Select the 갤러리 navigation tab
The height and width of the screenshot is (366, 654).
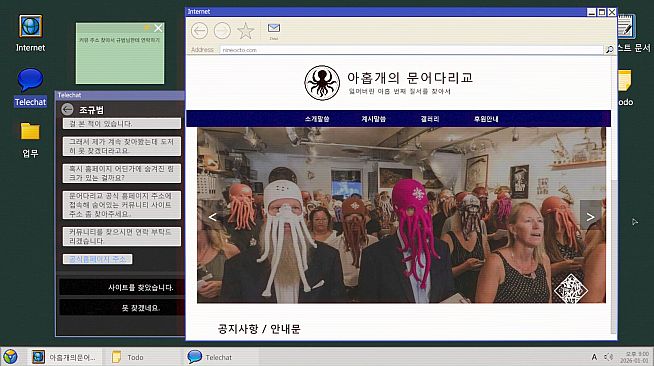click(x=430, y=119)
